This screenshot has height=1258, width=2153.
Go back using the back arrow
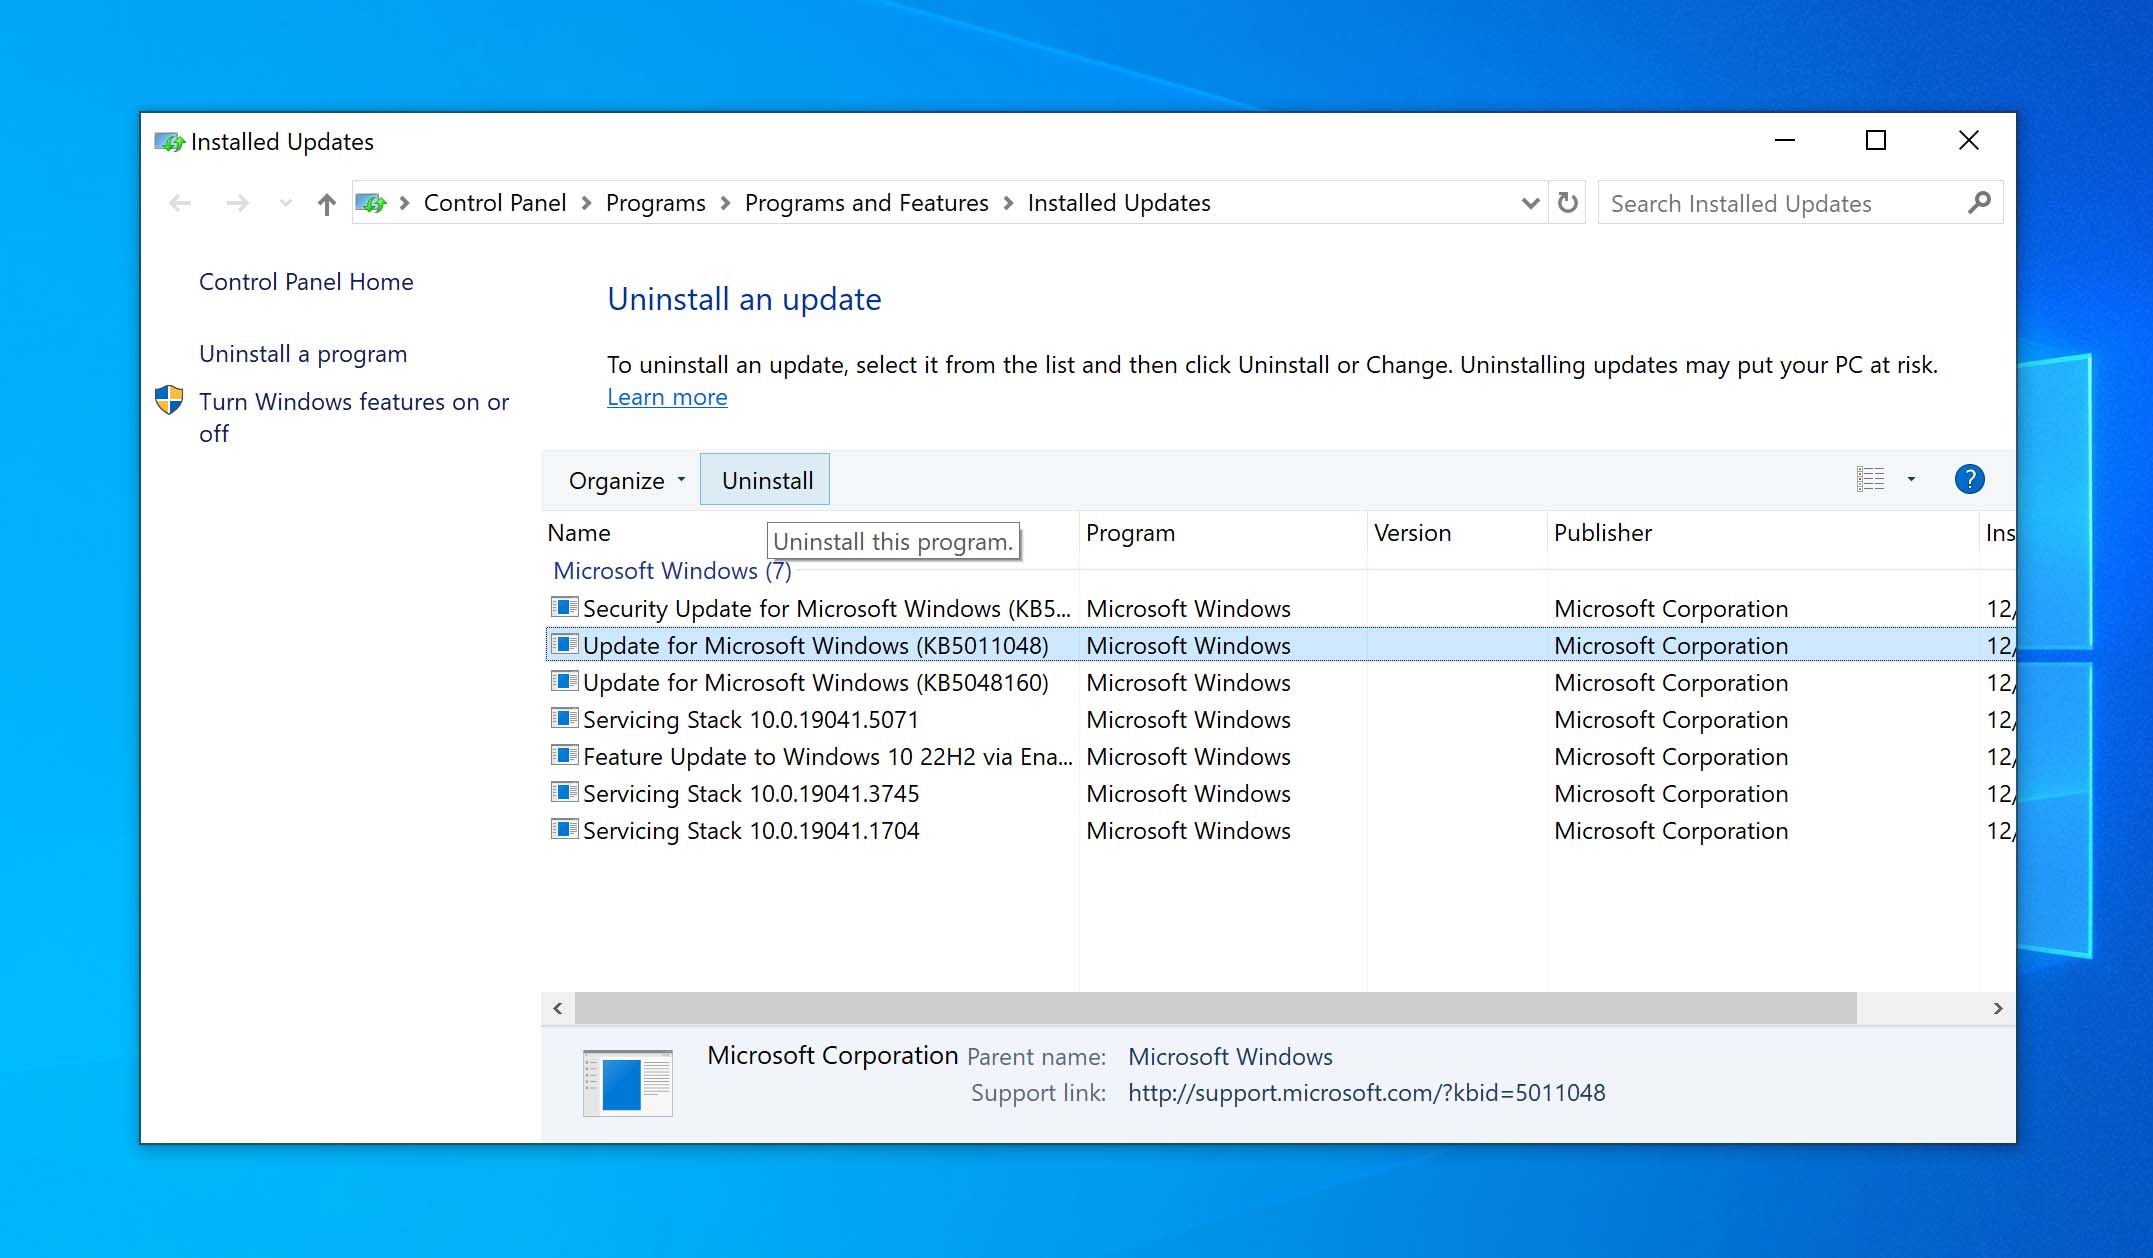tap(181, 204)
